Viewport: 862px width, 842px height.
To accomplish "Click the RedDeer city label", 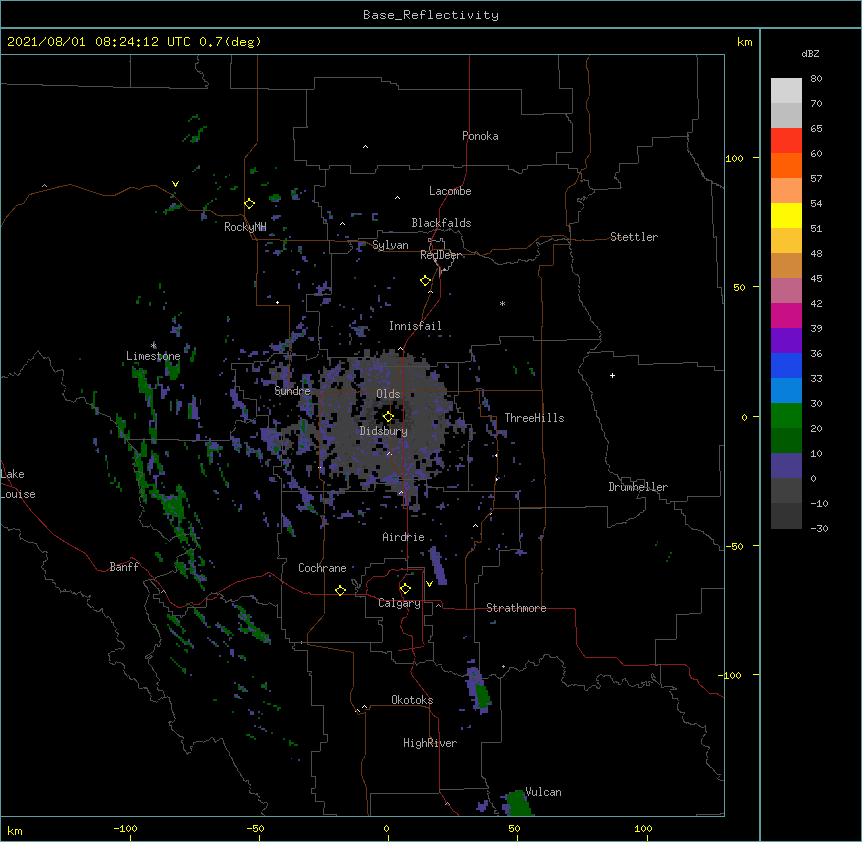I will (x=441, y=255).
